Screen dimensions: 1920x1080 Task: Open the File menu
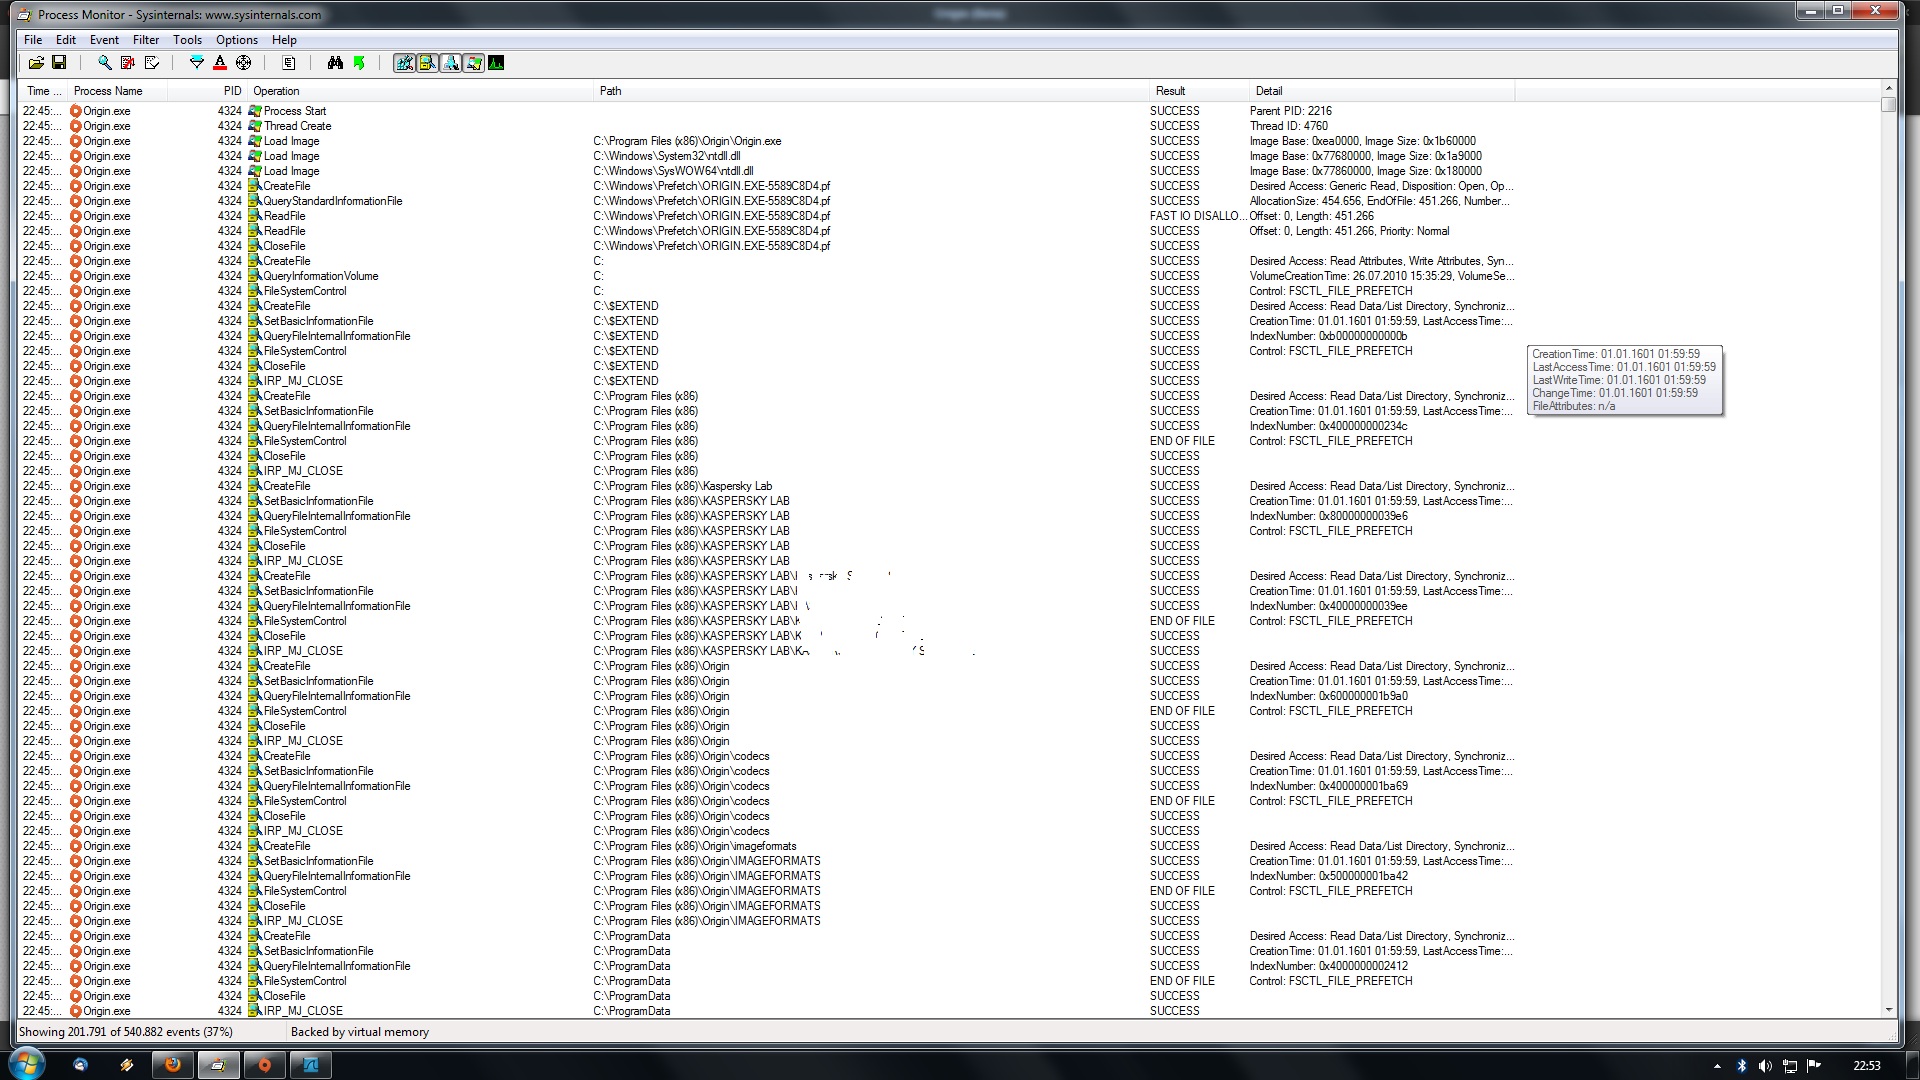(33, 40)
